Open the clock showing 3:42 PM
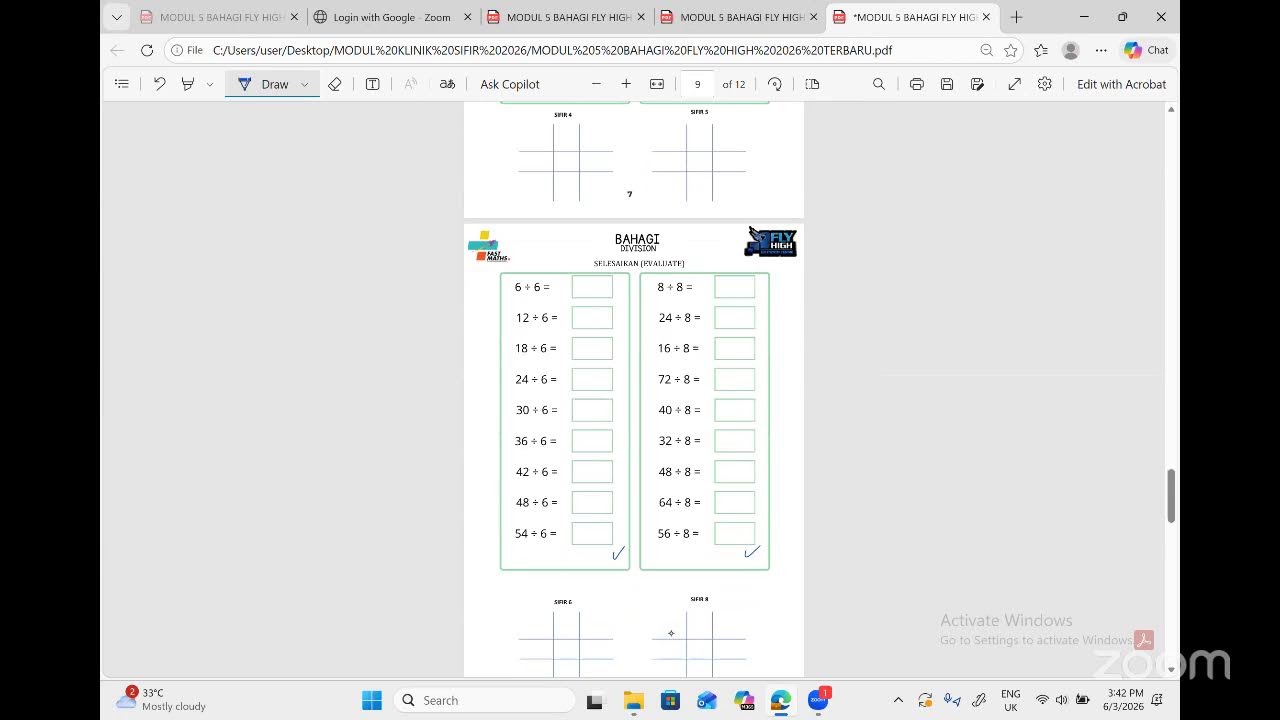The height and width of the screenshot is (720, 1280). (1124, 699)
